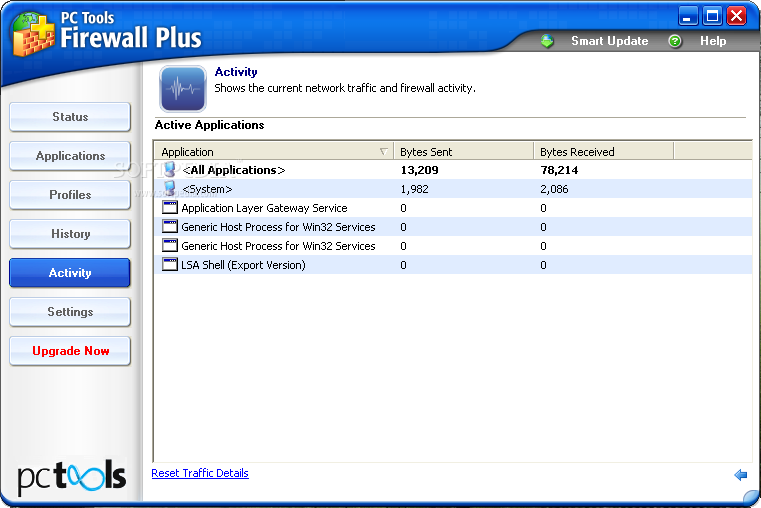Click the 1,982 bytes sent value
The height and width of the screenshot is (508, 761).
(x=414, y=189)
